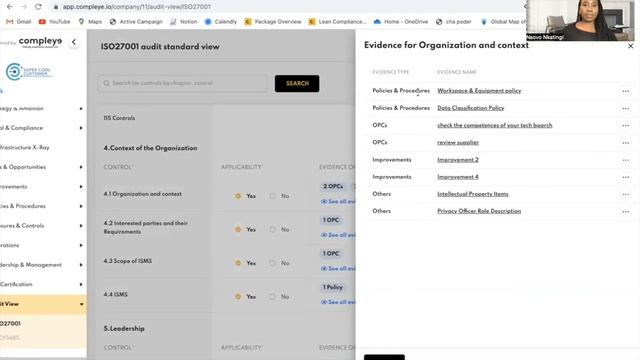The width and height of the screenshot is (640, 360).
Task: Open the cha poder bookmark
Action: [453, 22]
